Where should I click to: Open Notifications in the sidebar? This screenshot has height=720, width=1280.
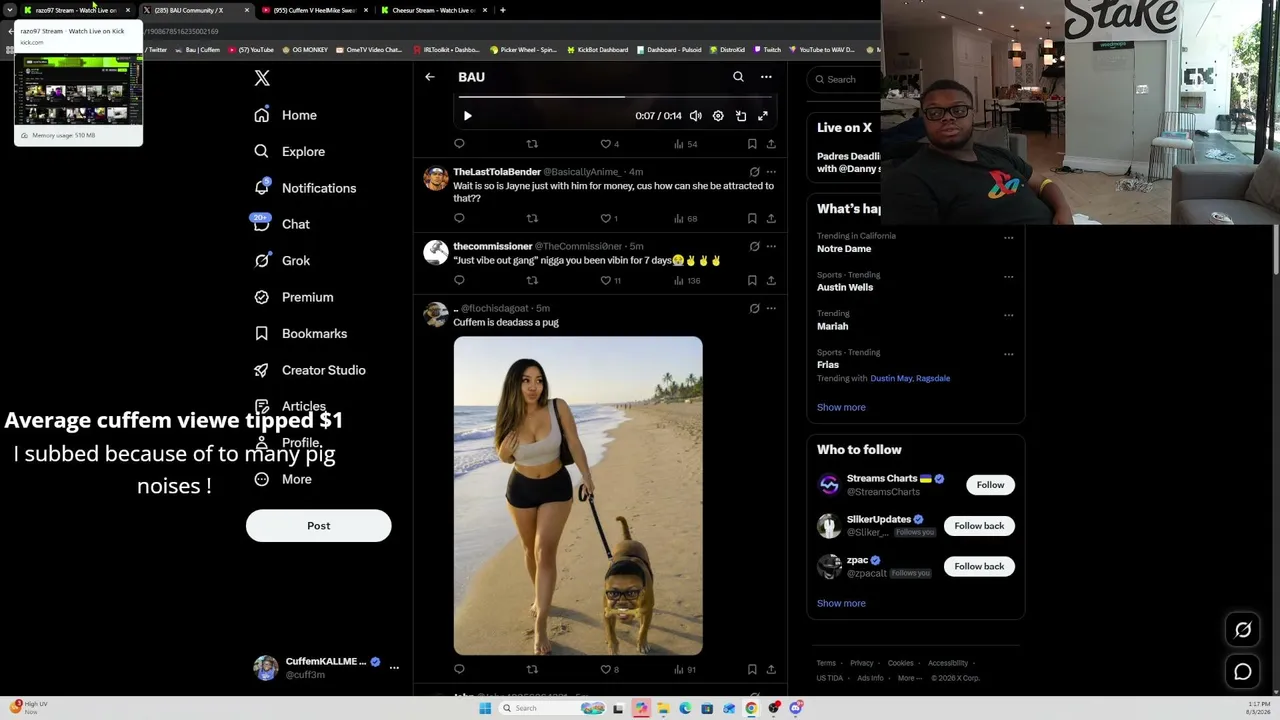[x=304, y=188]
